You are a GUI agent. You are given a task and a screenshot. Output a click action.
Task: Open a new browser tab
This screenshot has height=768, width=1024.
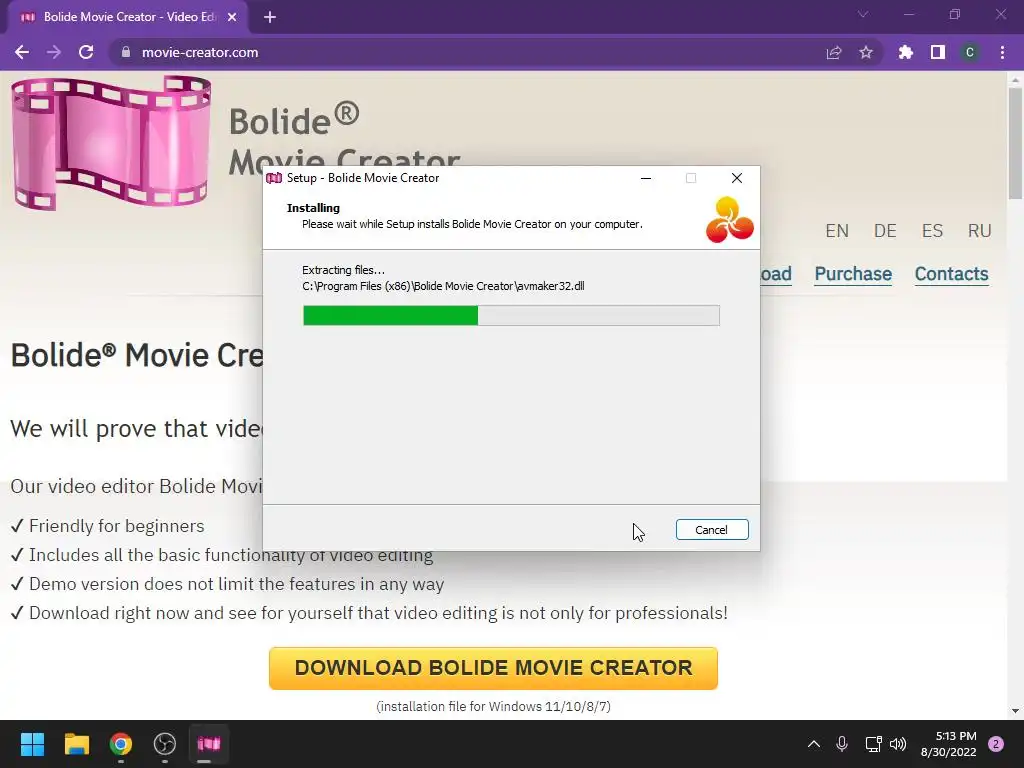pyautogui.click(x=270, y=17)
